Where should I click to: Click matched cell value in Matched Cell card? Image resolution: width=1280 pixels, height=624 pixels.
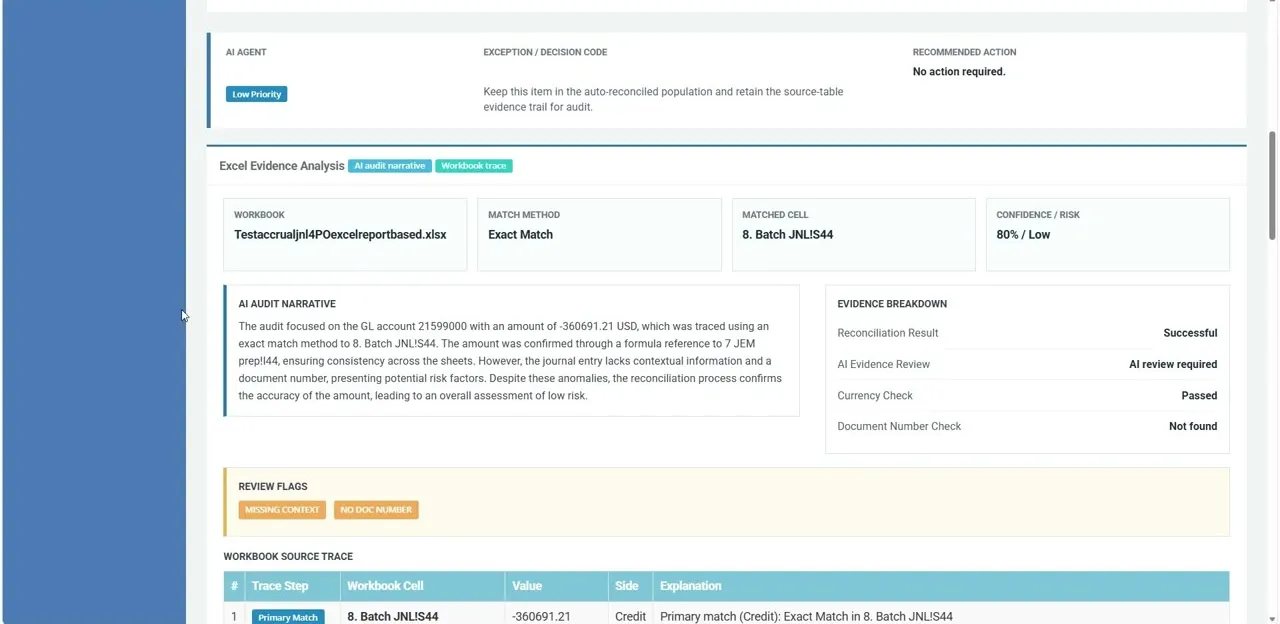pos(787,235)
